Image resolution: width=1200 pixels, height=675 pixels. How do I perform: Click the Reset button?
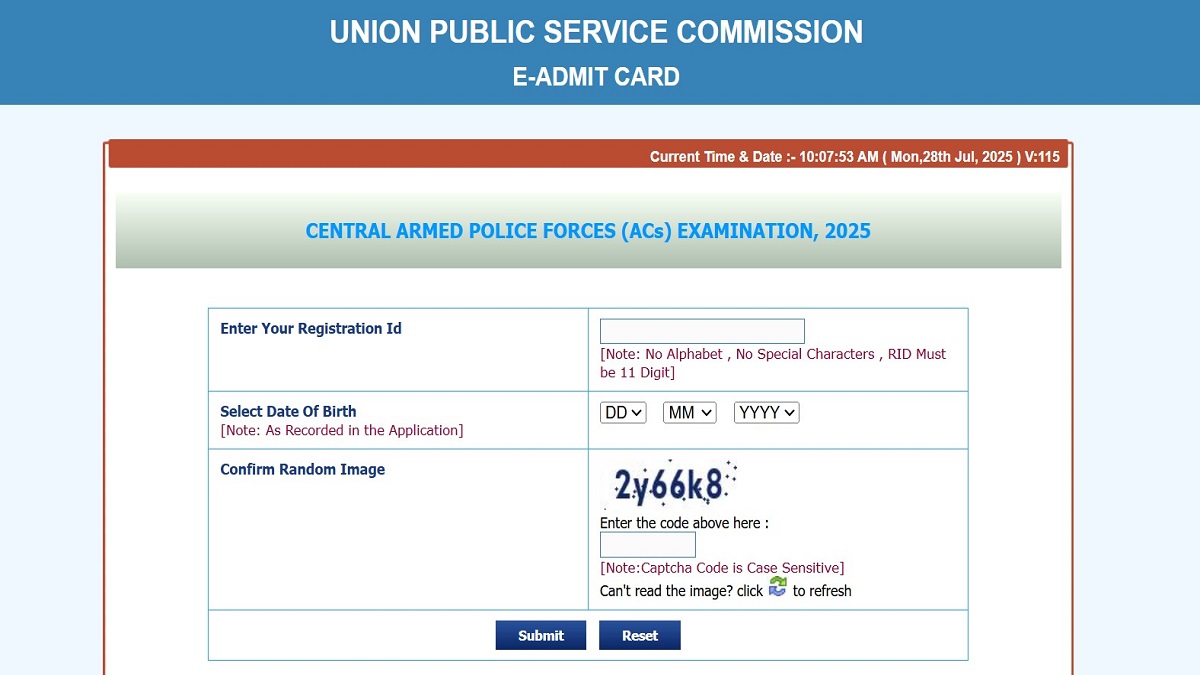click(639, 635)
